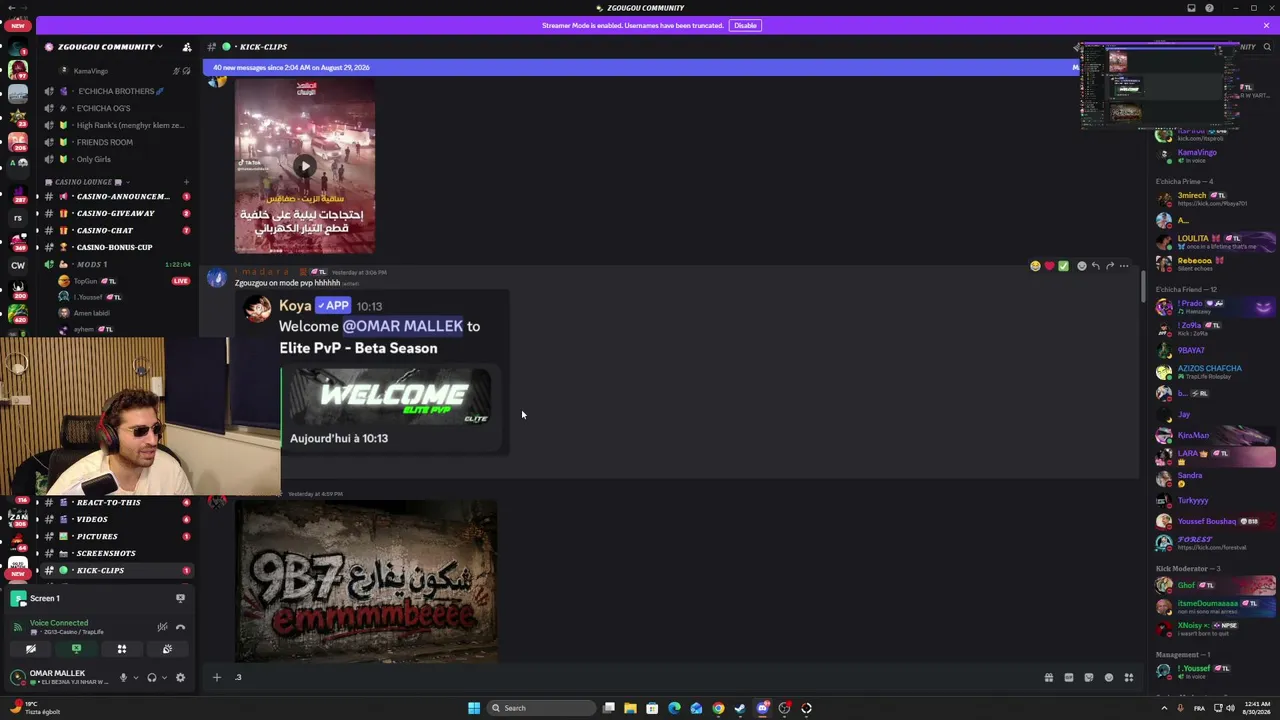Image resolution: width=1280 pixels, height=720 pixels.
Task: Add the laughing emoji reaction to the message
Action: 1035,266
